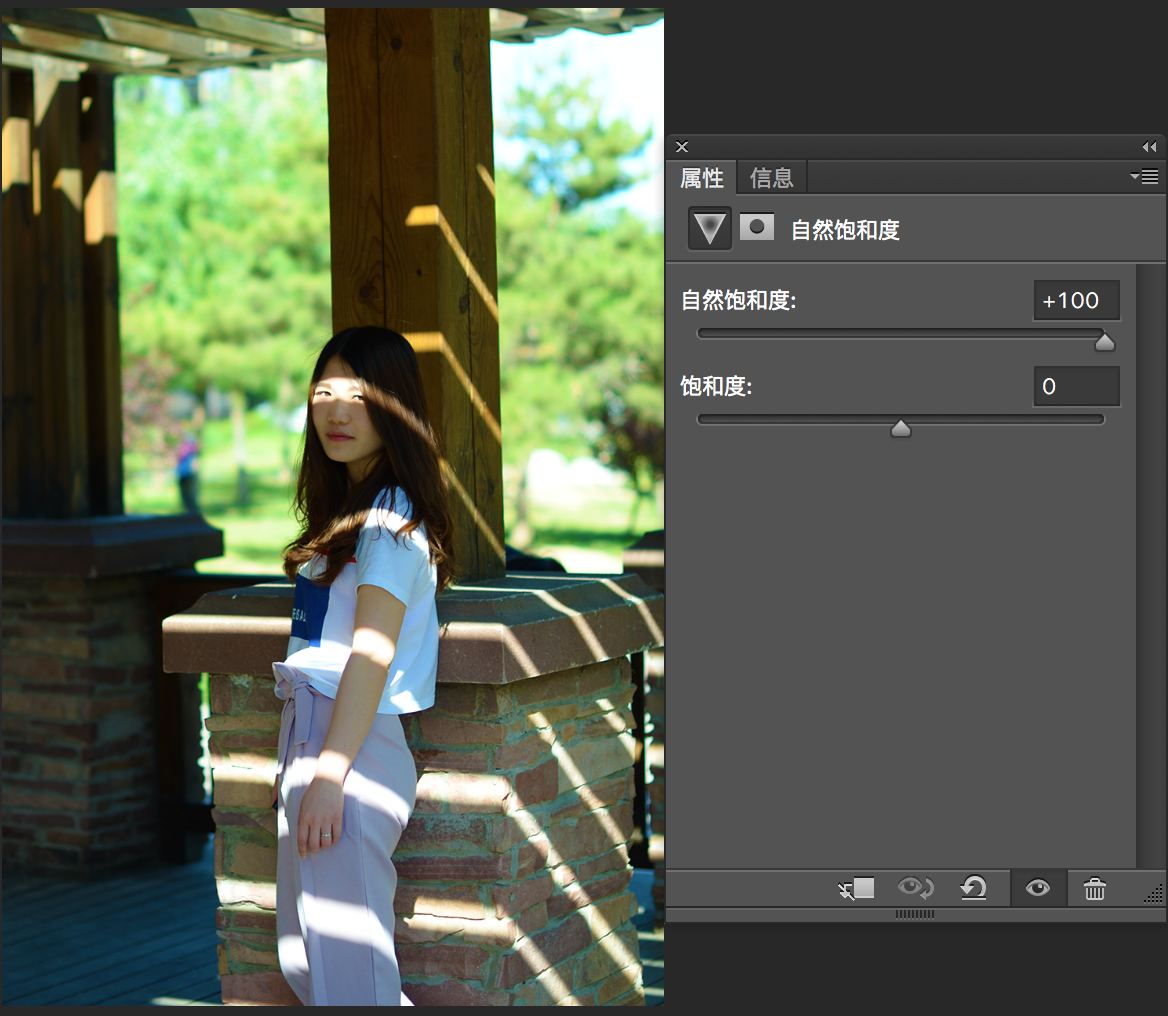Click the 饱和度 slider handle
This screenshot has height=1016, width=1168.
[x=901, y=428]
